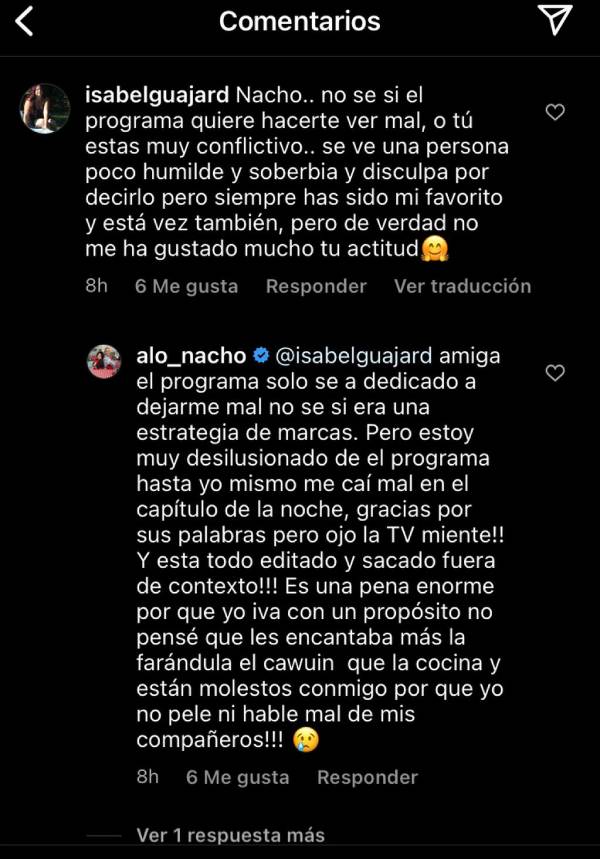This screenshot has height=859, width=600.
Task: Open alo_nacho's profile picture
Action: click(104, 361)
